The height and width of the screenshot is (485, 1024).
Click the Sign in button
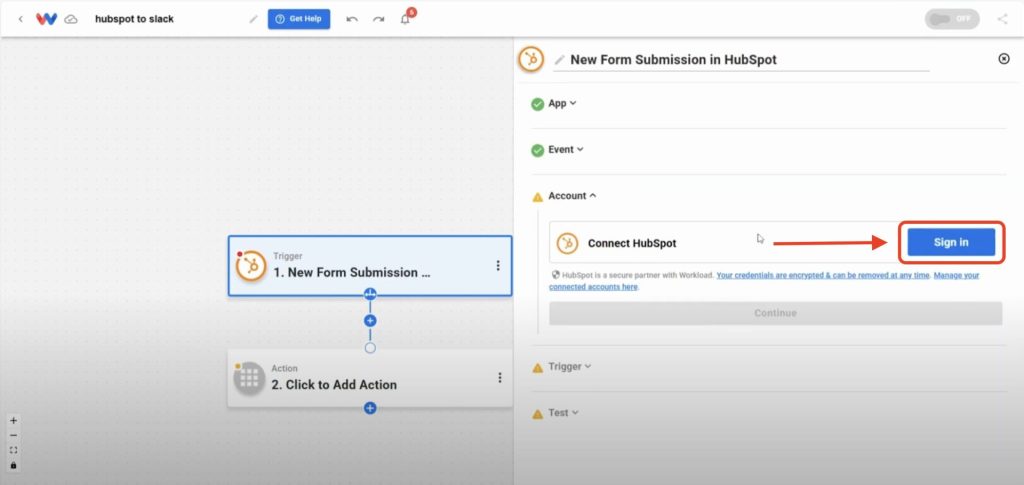pos(951,242)
